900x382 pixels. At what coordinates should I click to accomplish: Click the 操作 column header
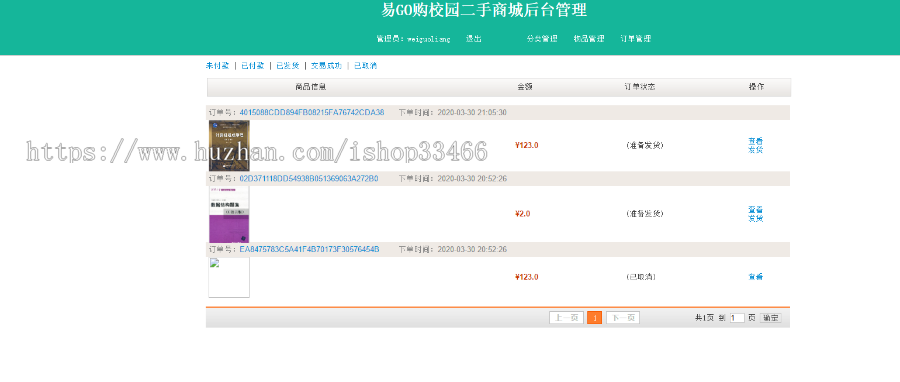pos(757,87)
